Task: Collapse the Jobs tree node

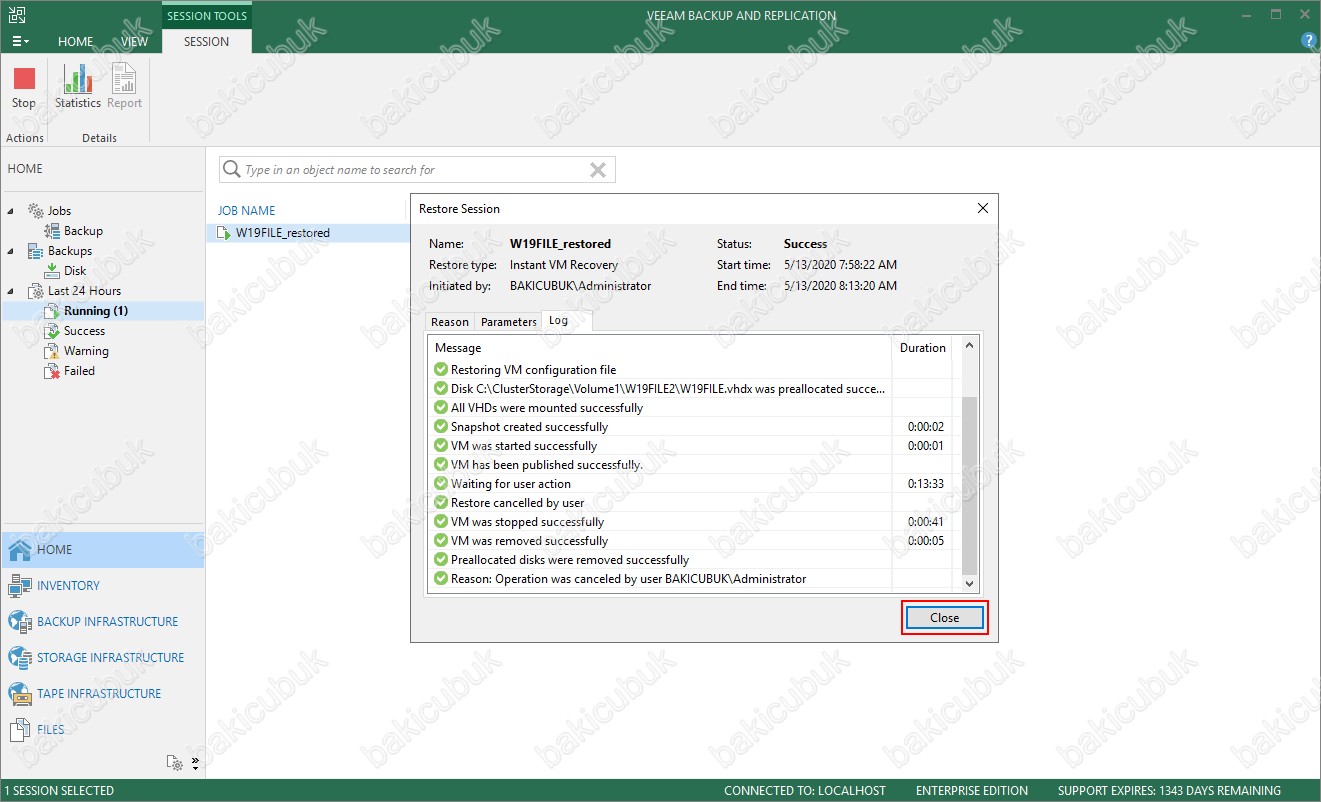Action: 12,211
